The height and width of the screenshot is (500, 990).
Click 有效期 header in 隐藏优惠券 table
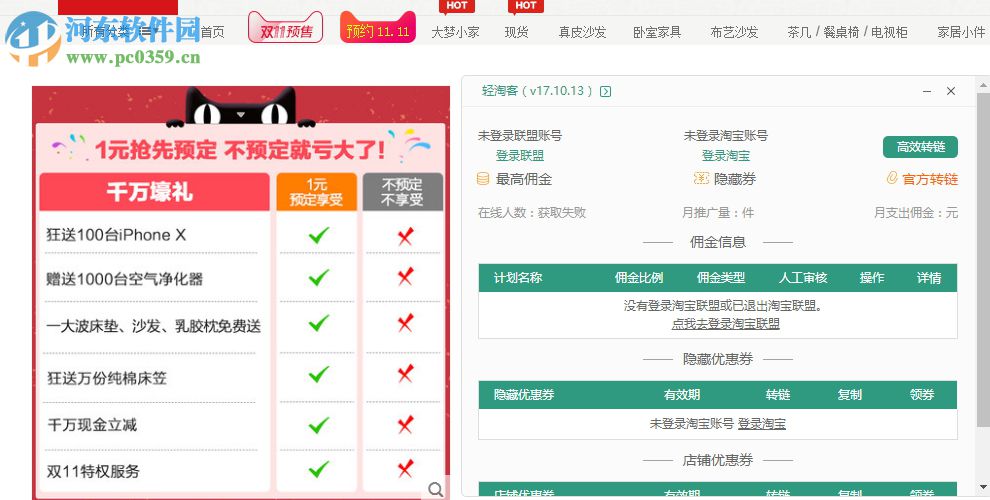click(682, 395)
